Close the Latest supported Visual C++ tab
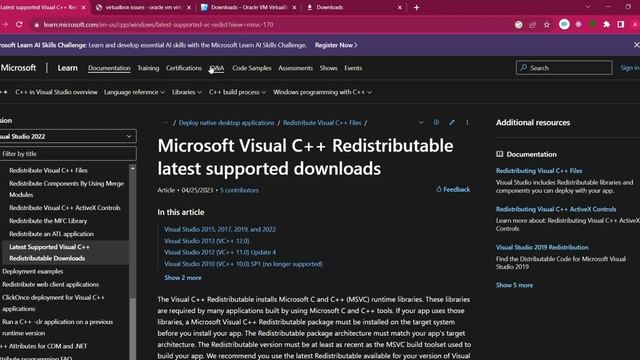640x360 pixels. tap(84, 7)
